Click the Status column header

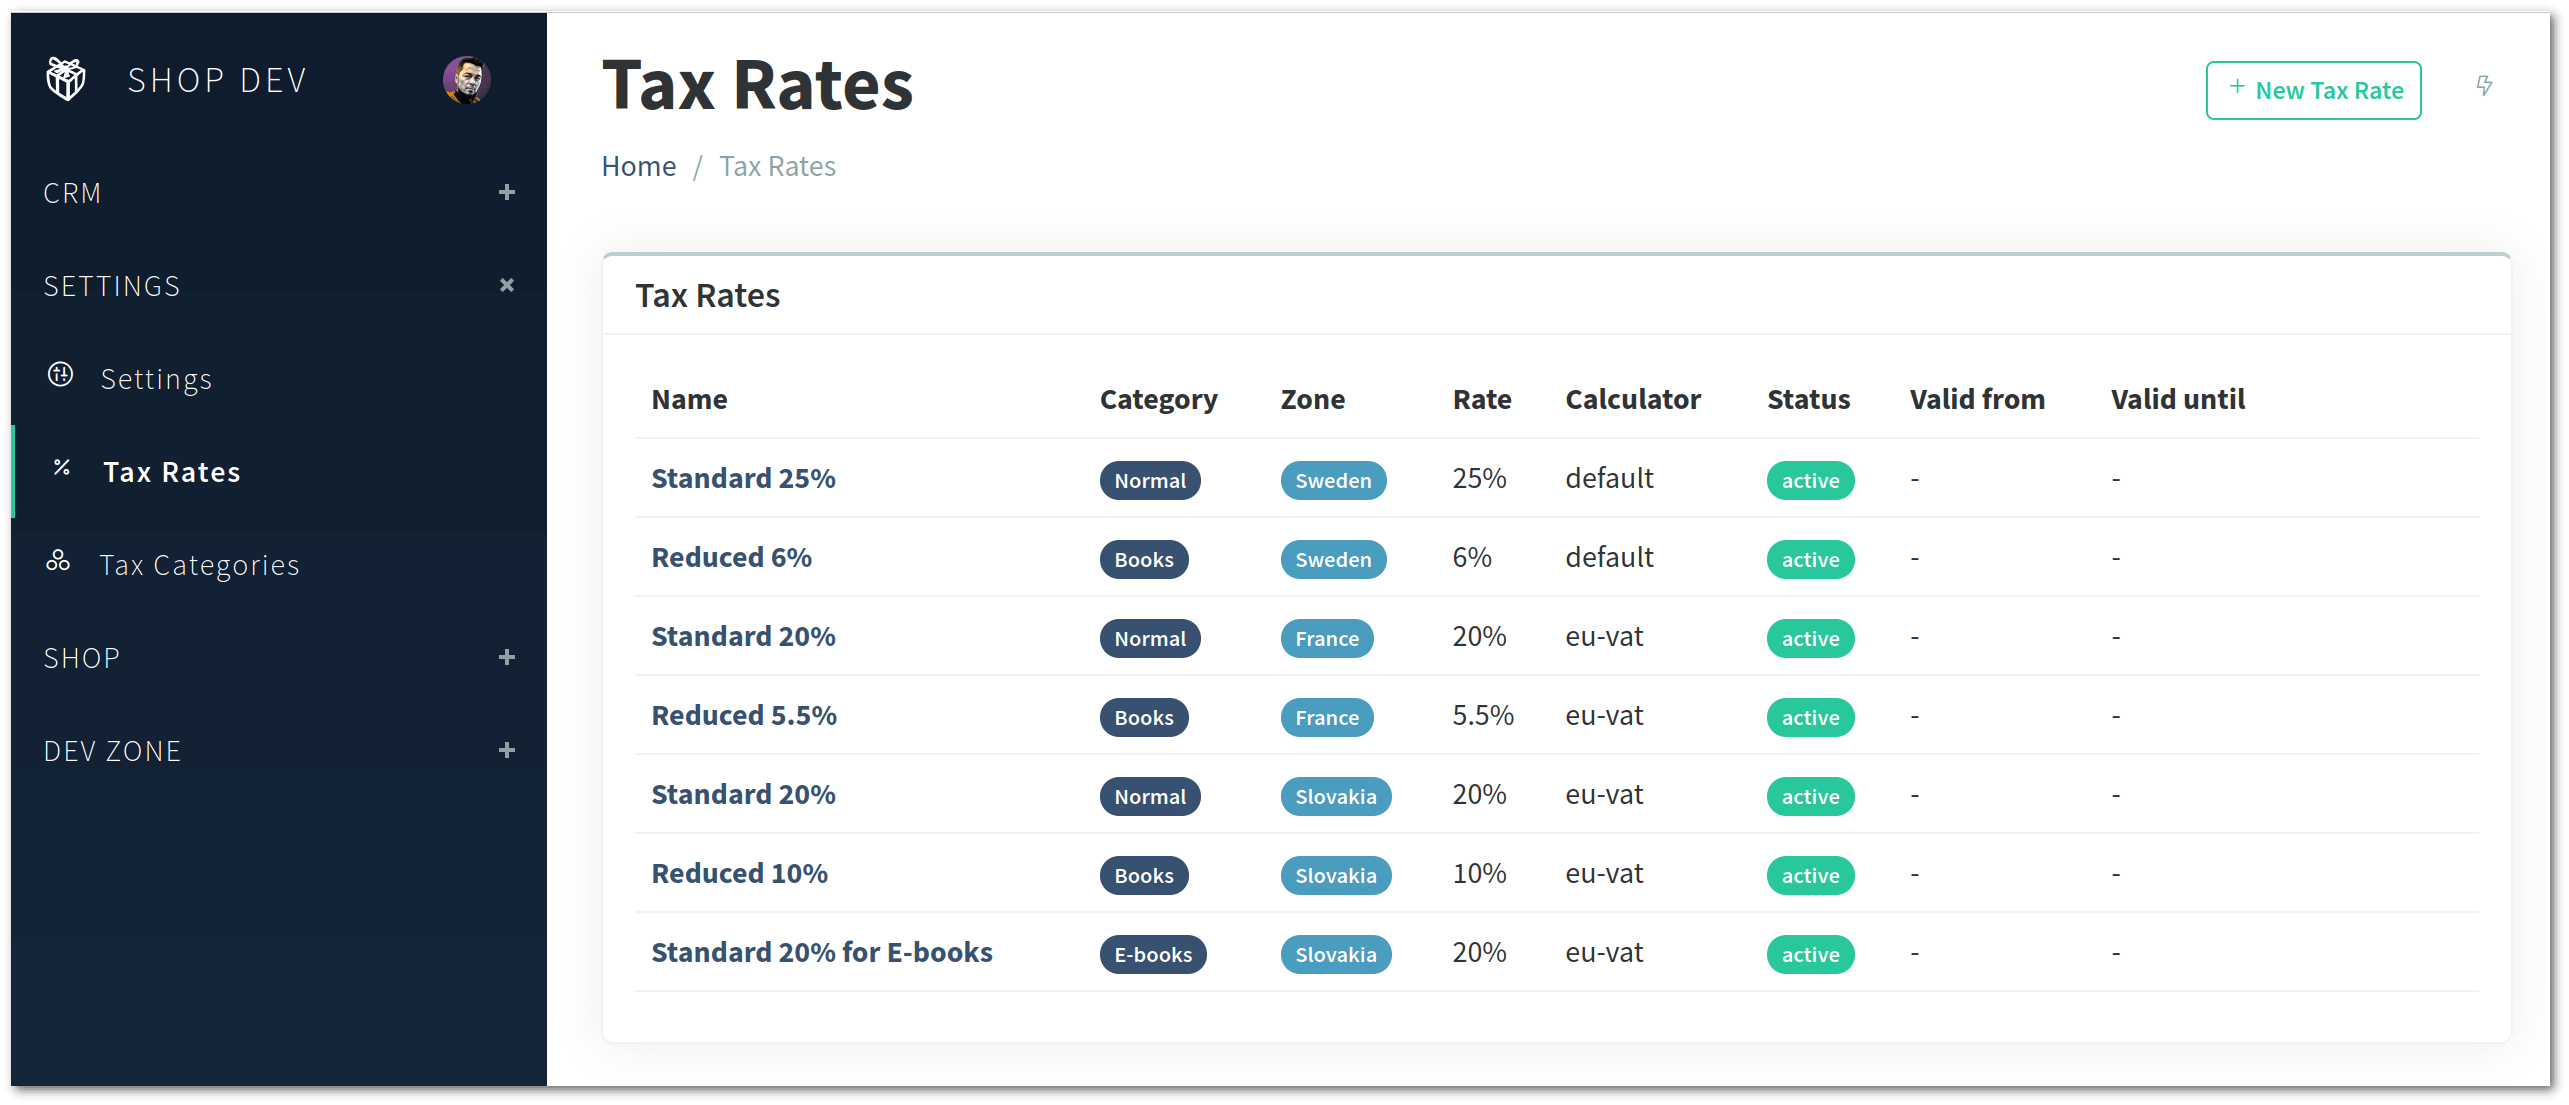click(x=1808, y=399)
